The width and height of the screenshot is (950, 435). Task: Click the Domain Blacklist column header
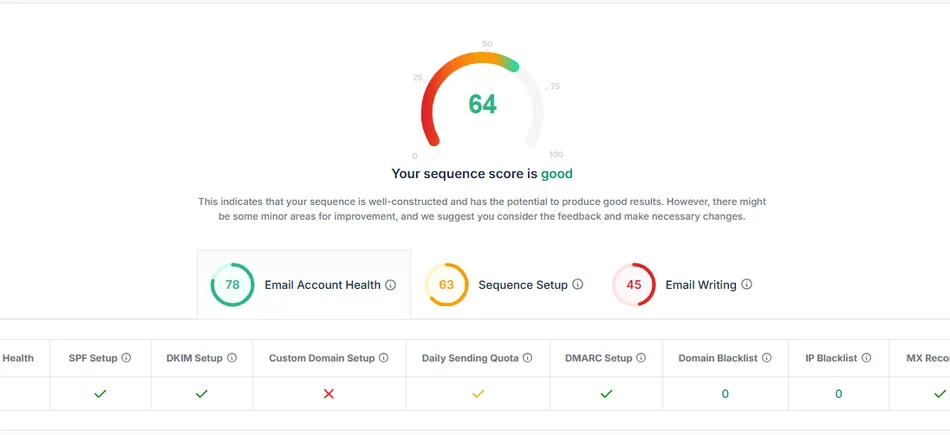pos(725,358)
